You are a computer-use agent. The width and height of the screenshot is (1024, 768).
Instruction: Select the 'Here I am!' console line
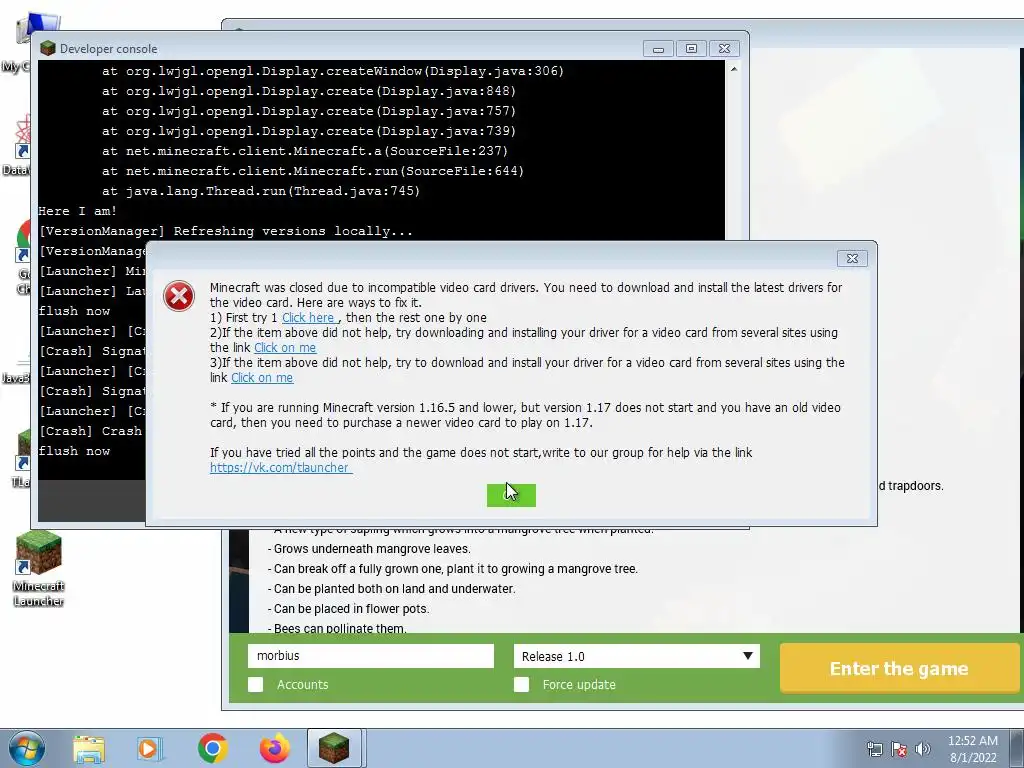coord(78,211)
